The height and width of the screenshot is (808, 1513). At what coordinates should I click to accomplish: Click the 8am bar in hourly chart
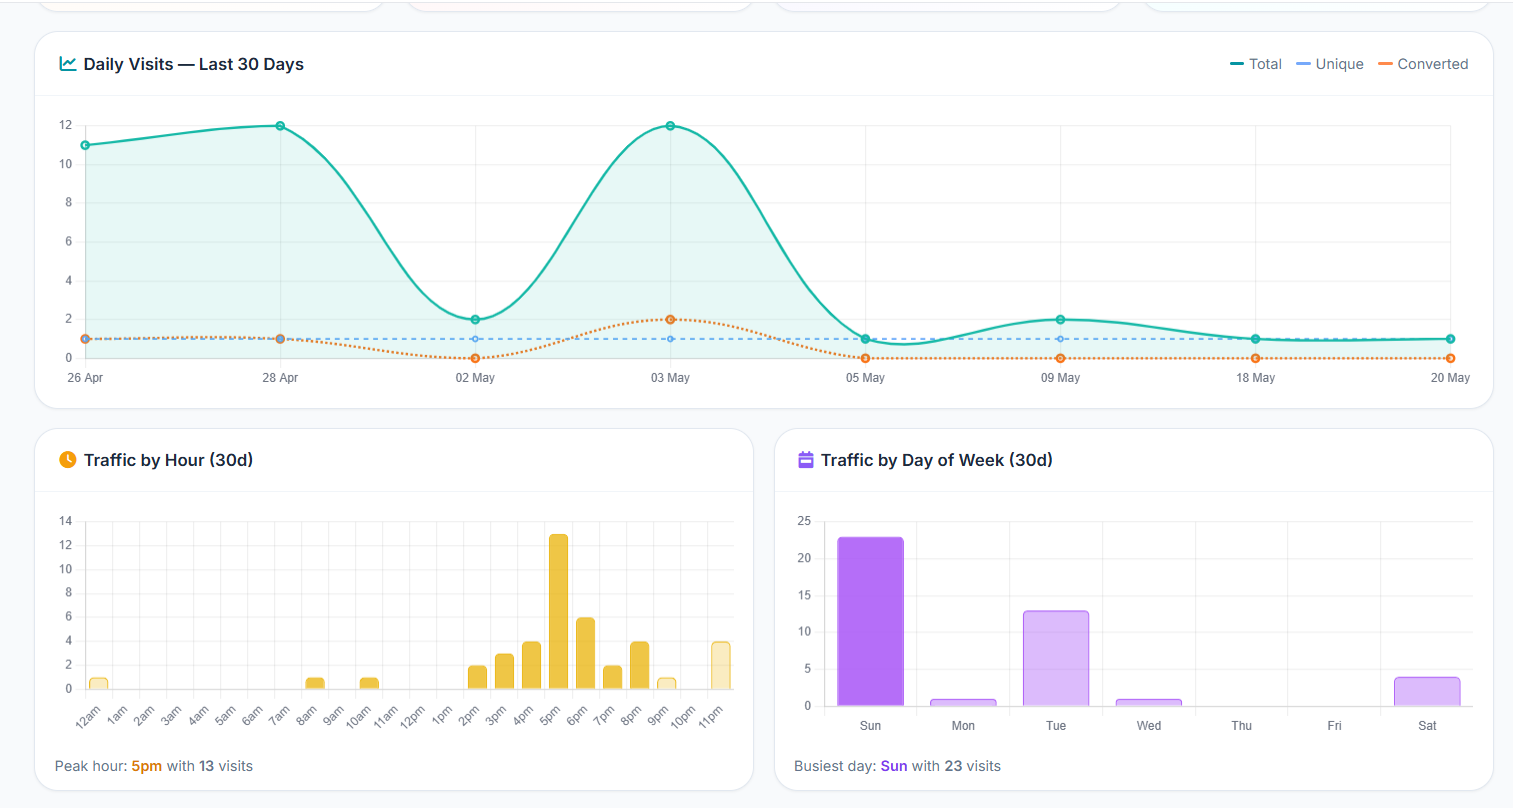pyautogui.click(x=315, y=684)
